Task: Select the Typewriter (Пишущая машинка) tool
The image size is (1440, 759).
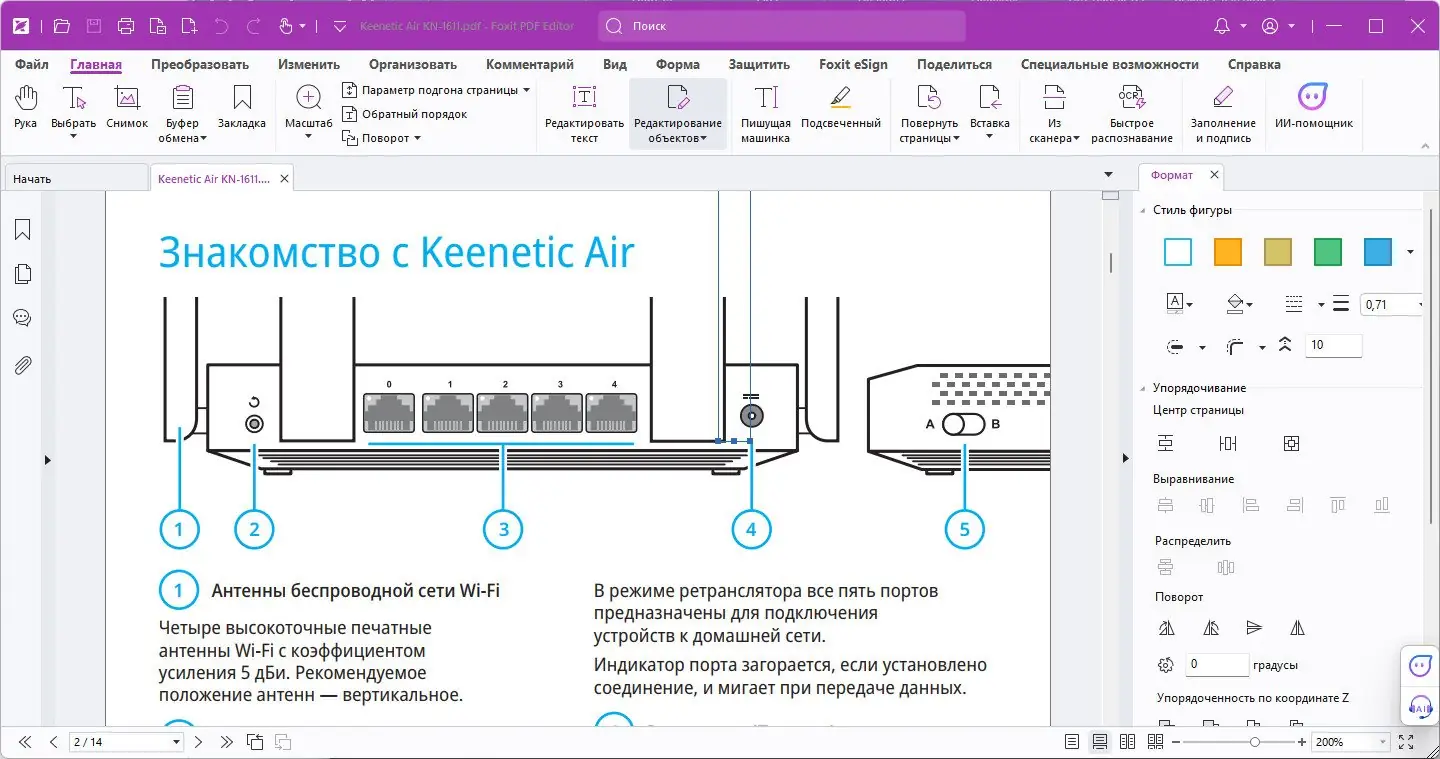Action: (766, 114)
